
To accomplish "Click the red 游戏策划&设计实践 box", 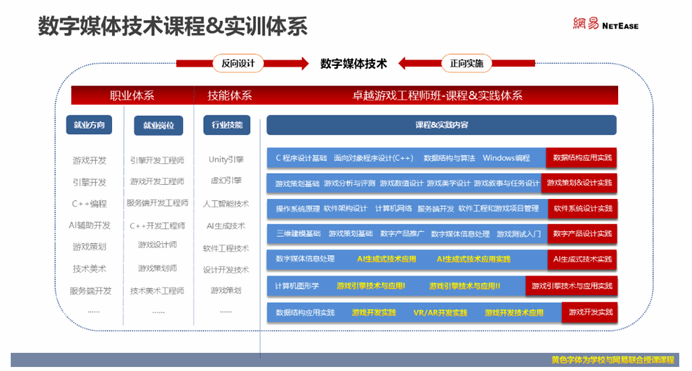I will click(x=579, y=183).
